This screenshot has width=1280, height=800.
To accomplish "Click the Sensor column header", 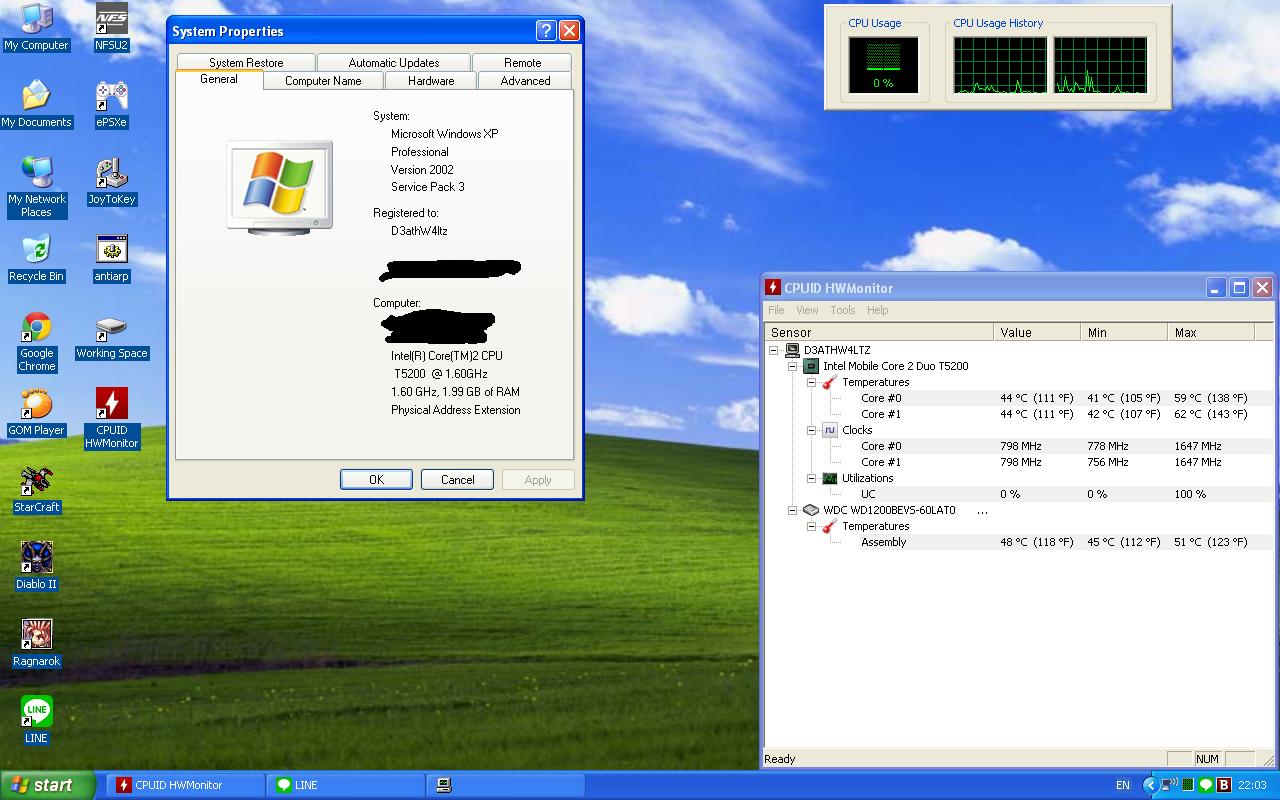I will click(x=880, y=332).
